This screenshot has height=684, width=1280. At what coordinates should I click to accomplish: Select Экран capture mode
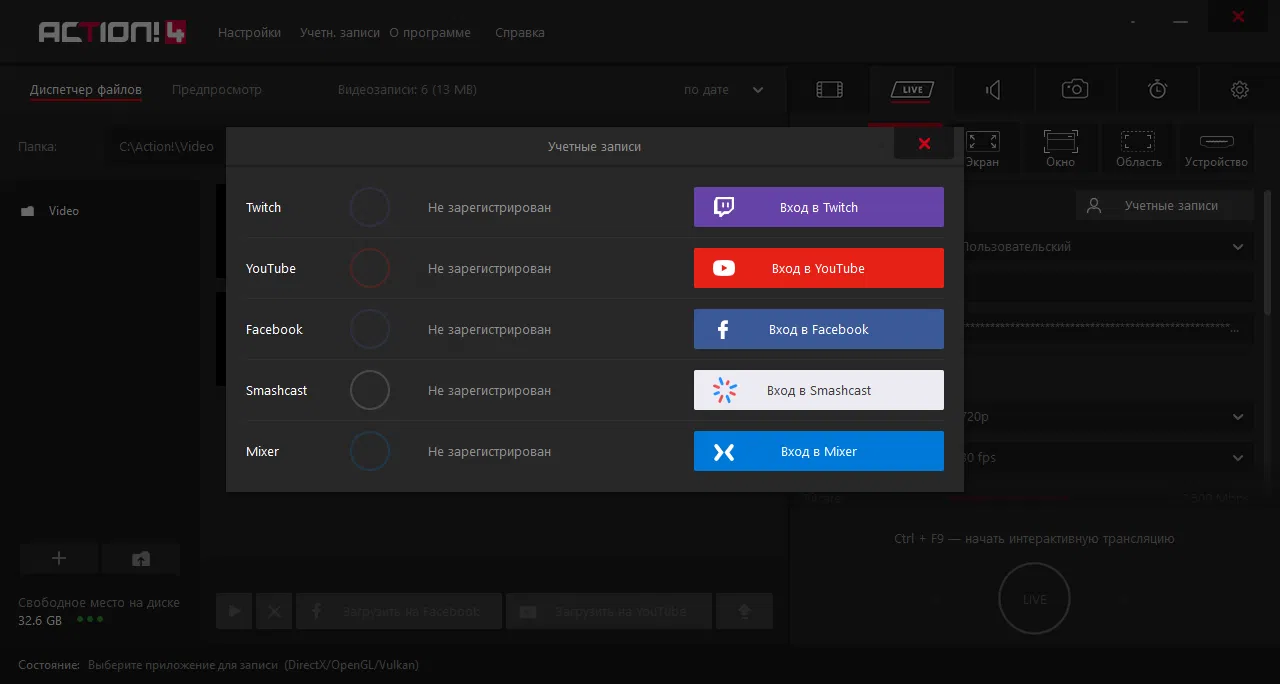(982, 150)
